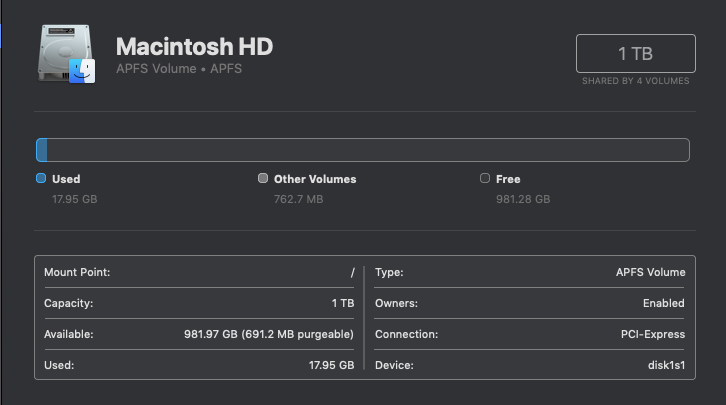Click the Used legend label
The width and height of the screenshot is (726, 405).
[x=66, y=179]
